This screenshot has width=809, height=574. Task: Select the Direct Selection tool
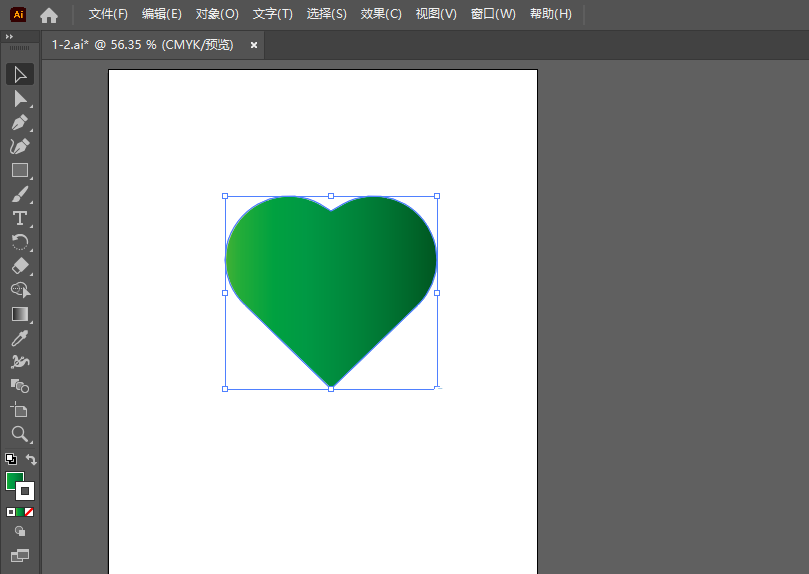(19, 99)
